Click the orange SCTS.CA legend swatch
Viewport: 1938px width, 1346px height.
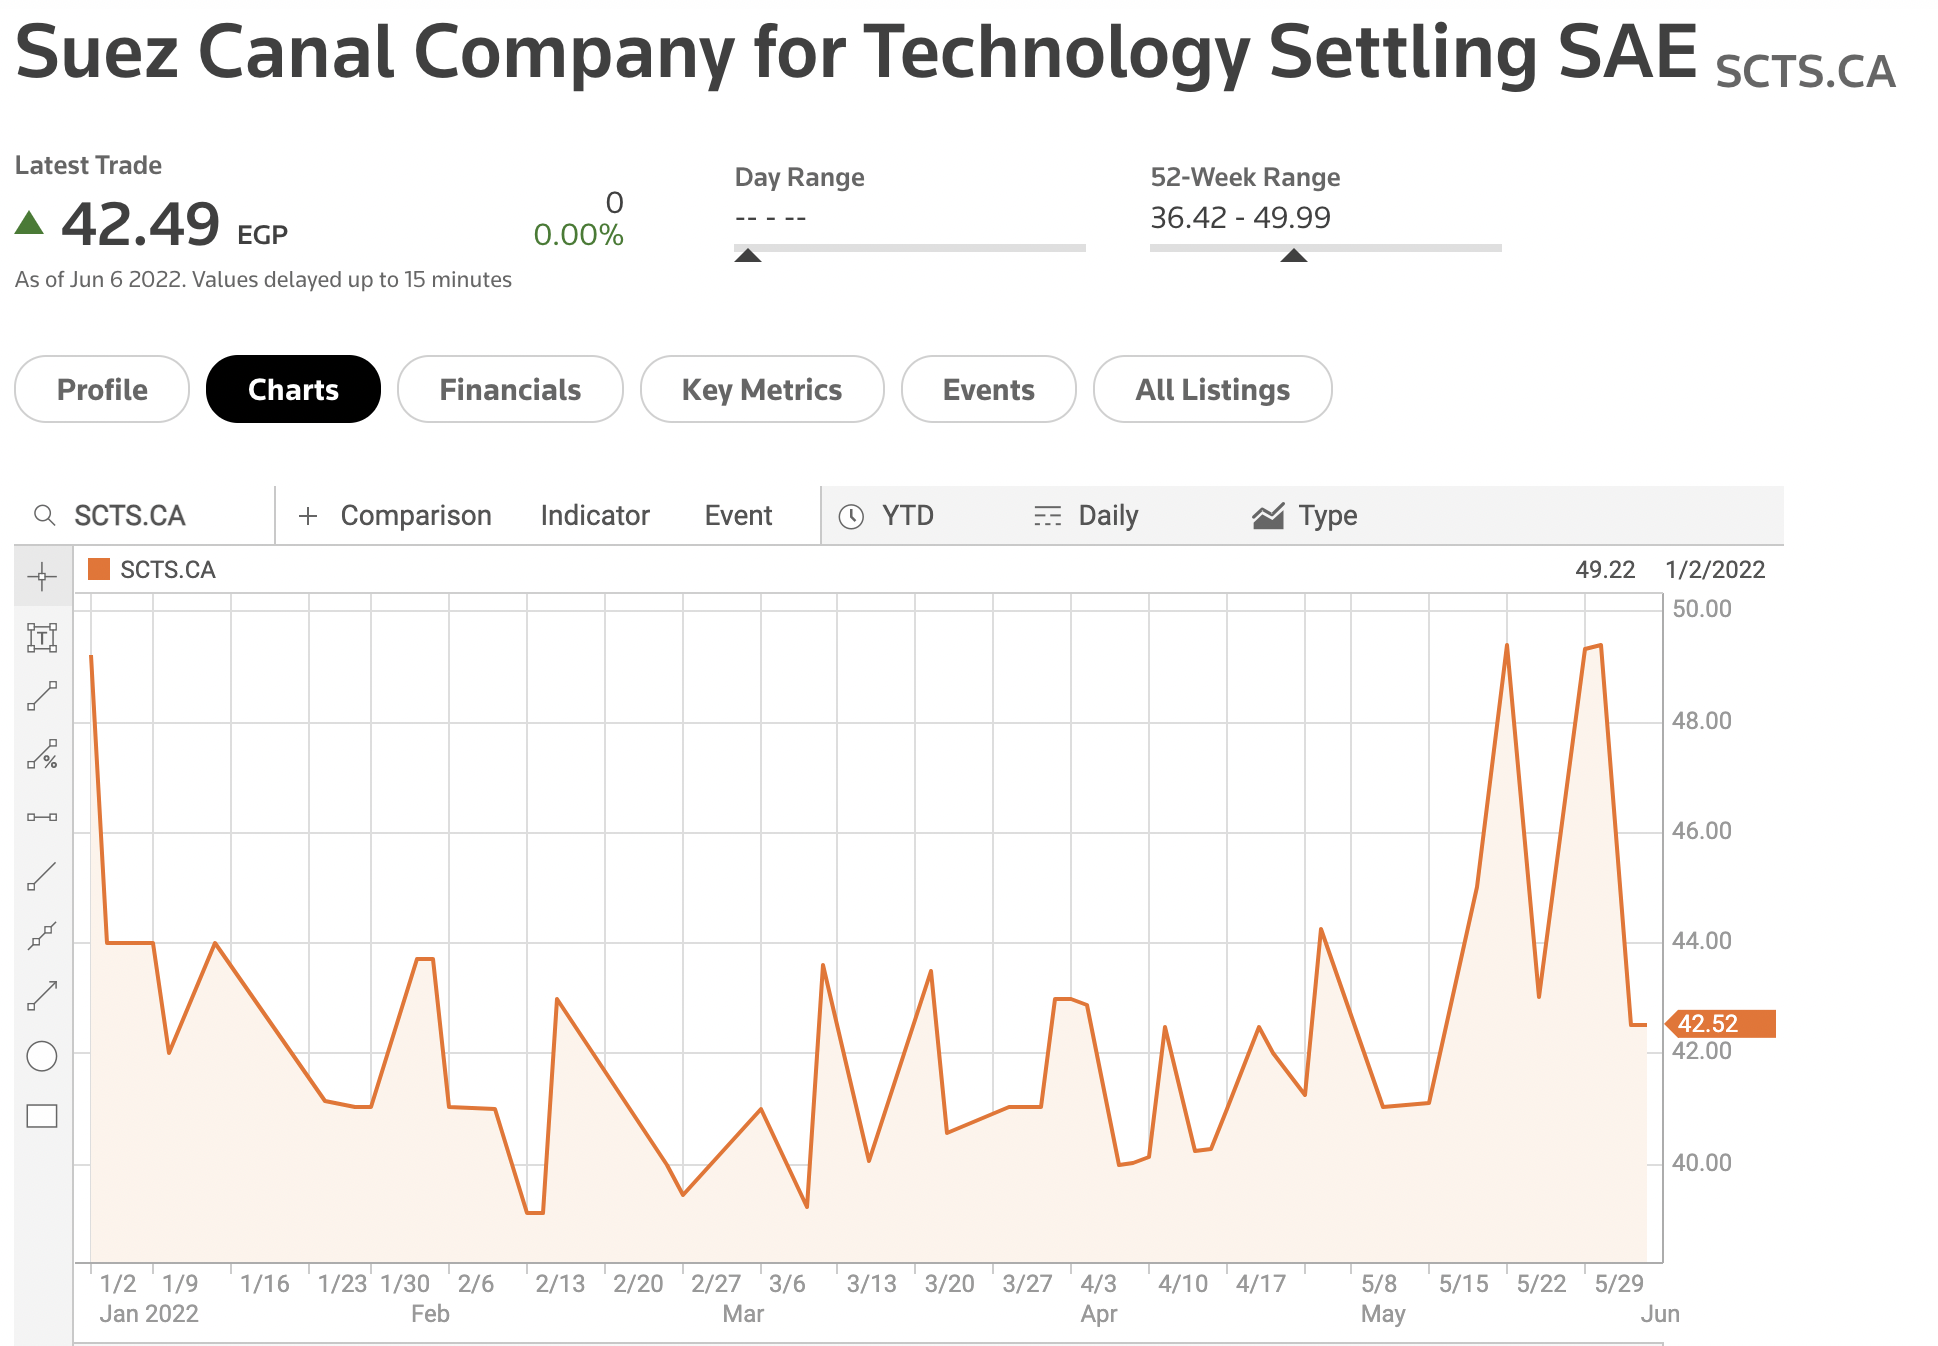98,569
